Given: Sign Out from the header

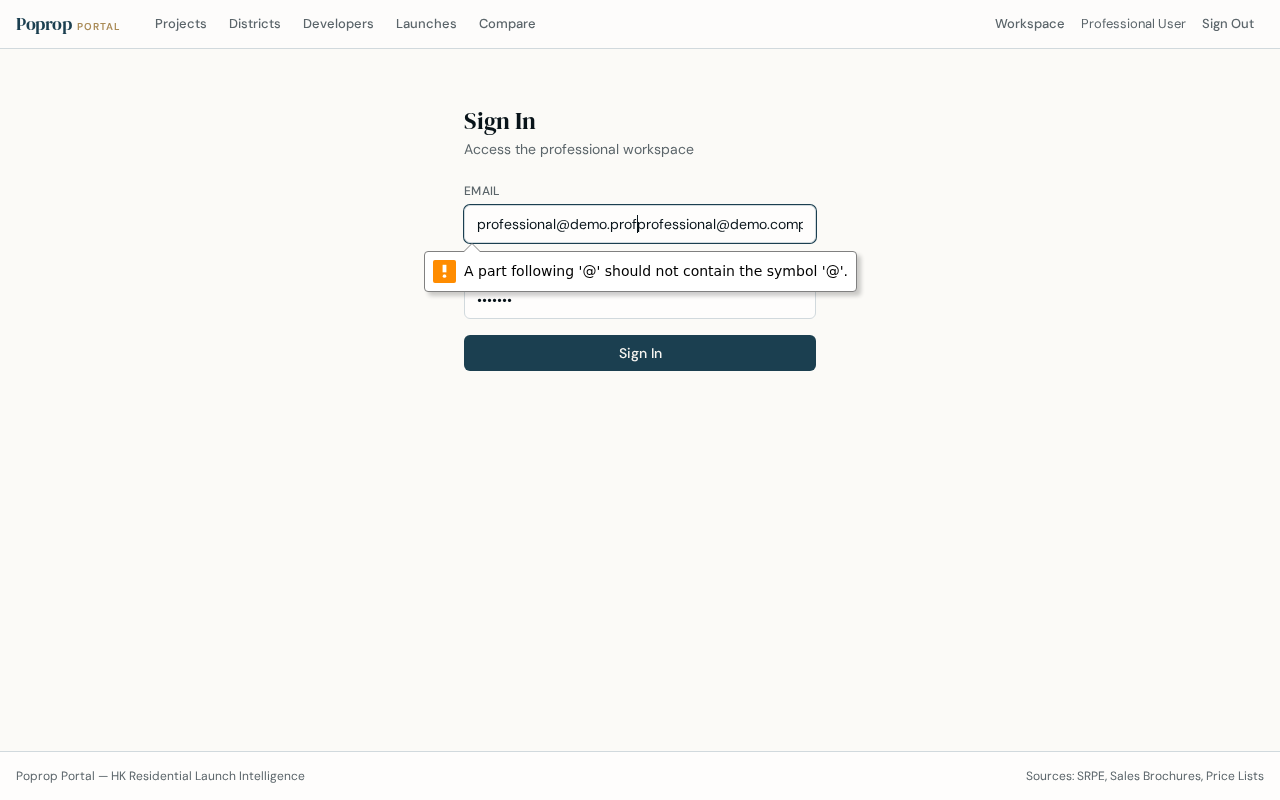Looking at the screenshot, I should (1228, 24).
